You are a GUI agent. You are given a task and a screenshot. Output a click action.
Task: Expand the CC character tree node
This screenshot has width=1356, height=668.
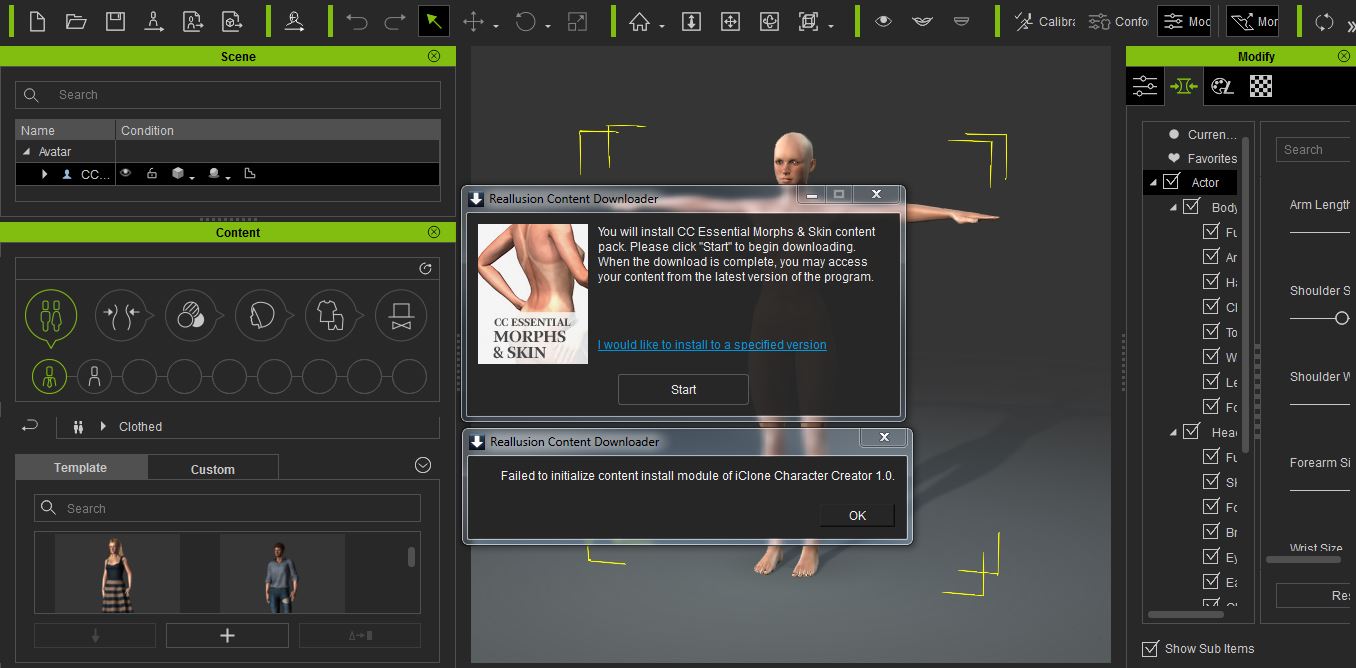click(x=44, y=174)
